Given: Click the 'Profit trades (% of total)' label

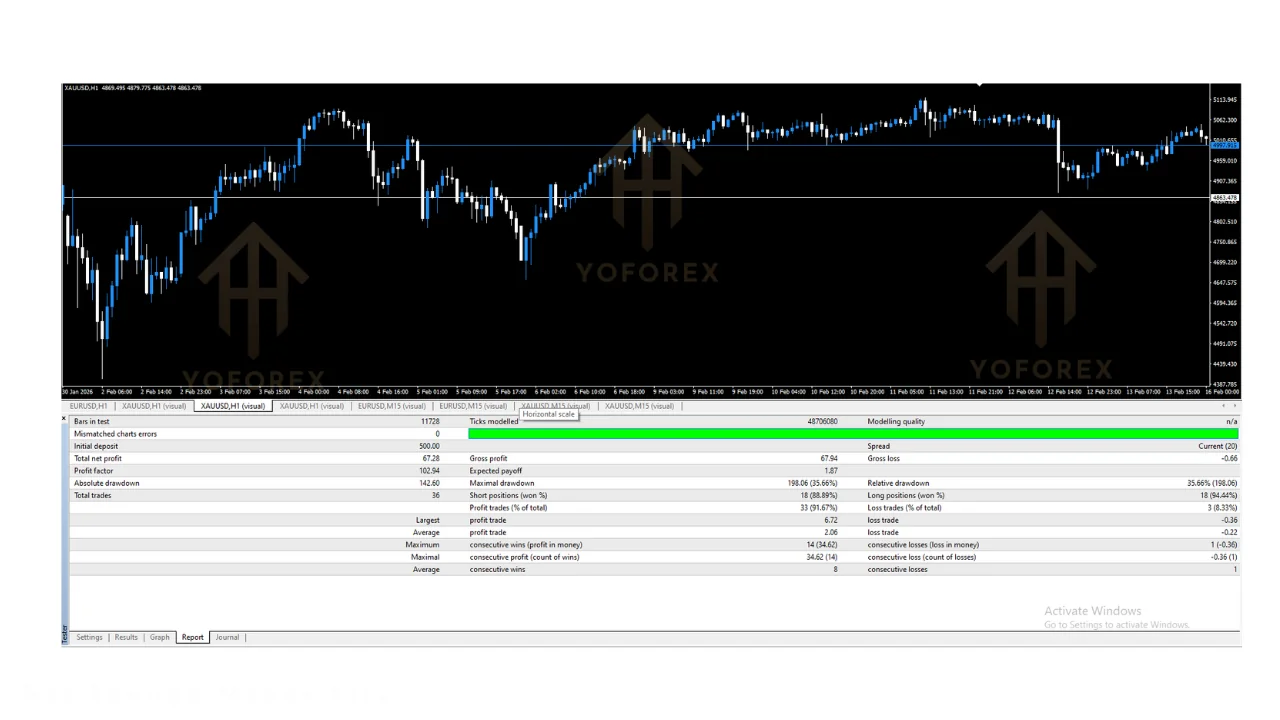Looking at the screenshot, I should [x=508, y=508].
